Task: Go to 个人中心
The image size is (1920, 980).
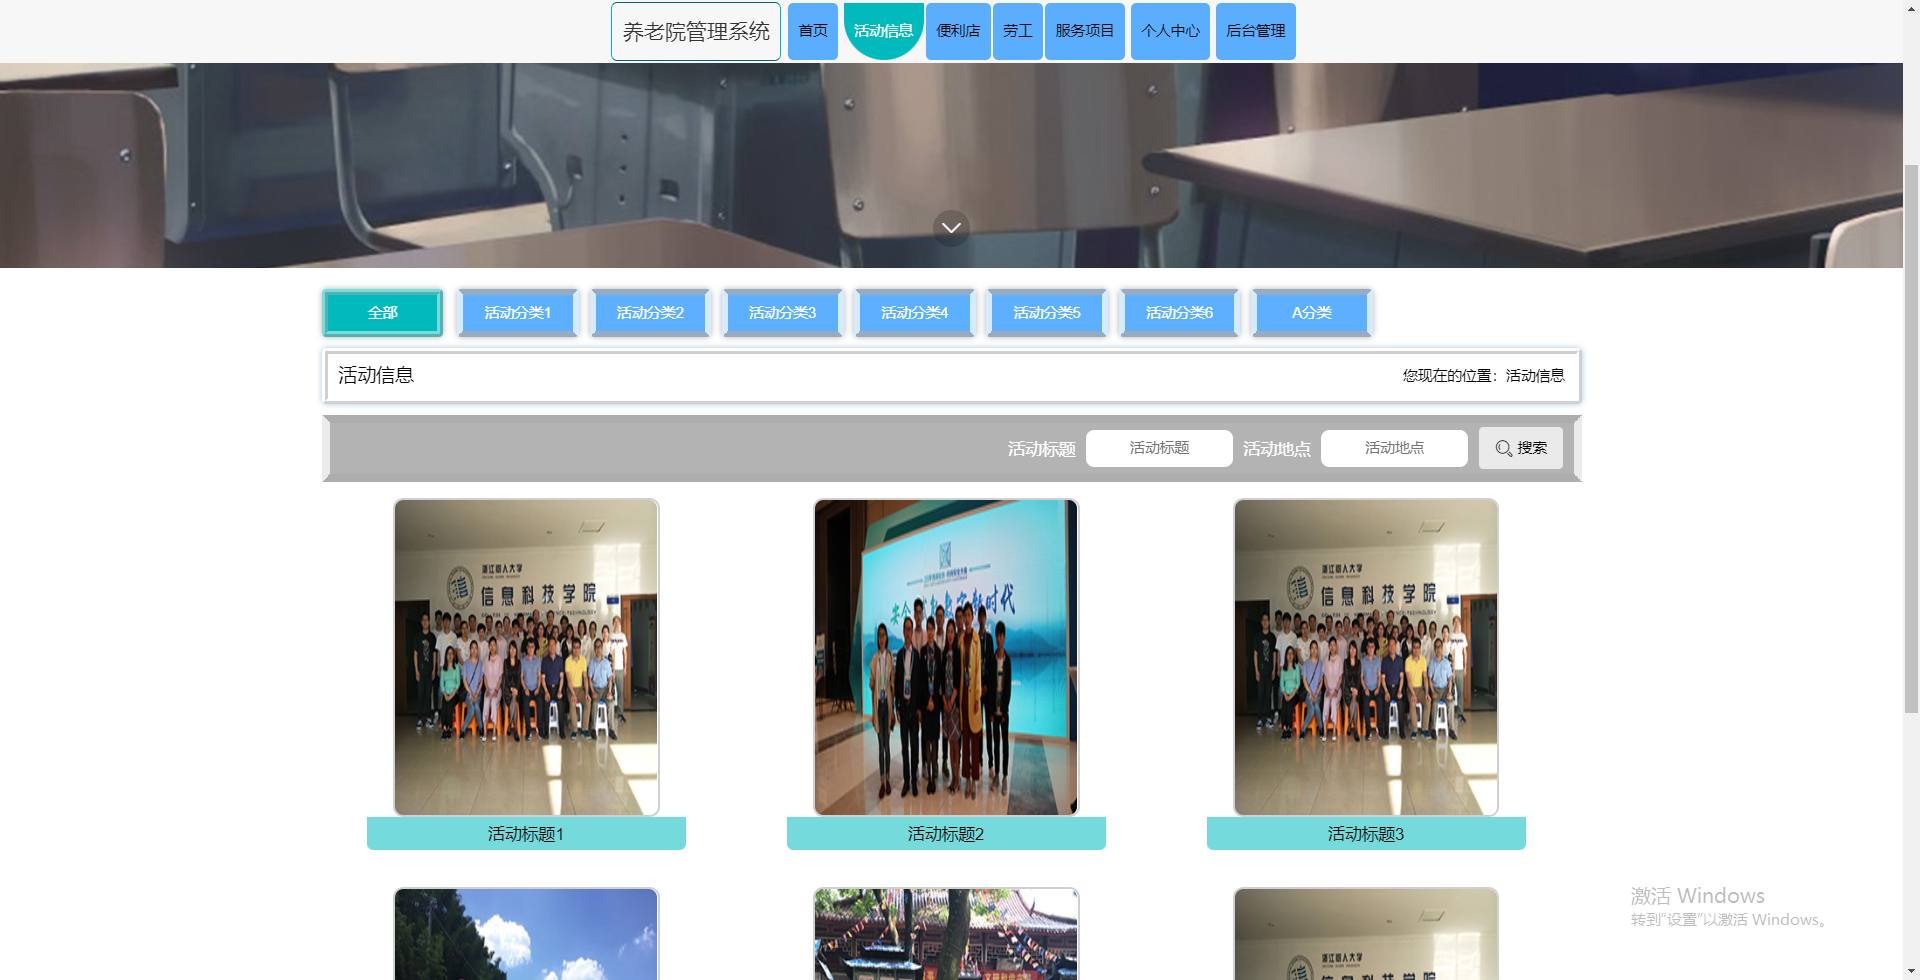Action: tap(1169, 31)
